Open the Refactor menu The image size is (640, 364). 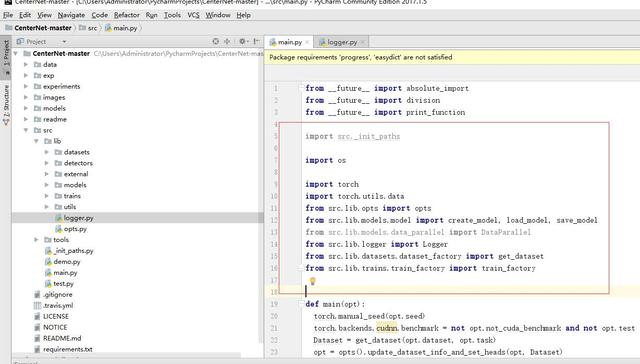[127, 15]
